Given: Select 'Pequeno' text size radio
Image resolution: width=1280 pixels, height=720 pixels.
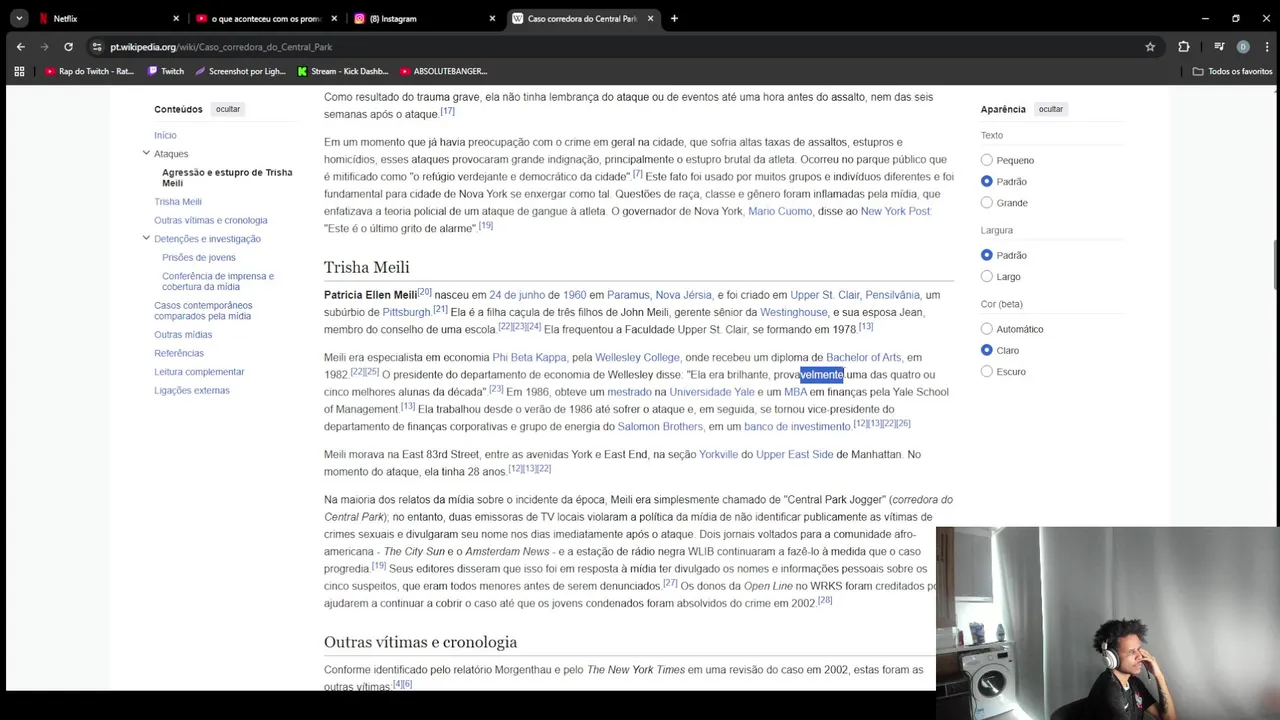Looking at the screenshot, I should [x=987, y=160].
